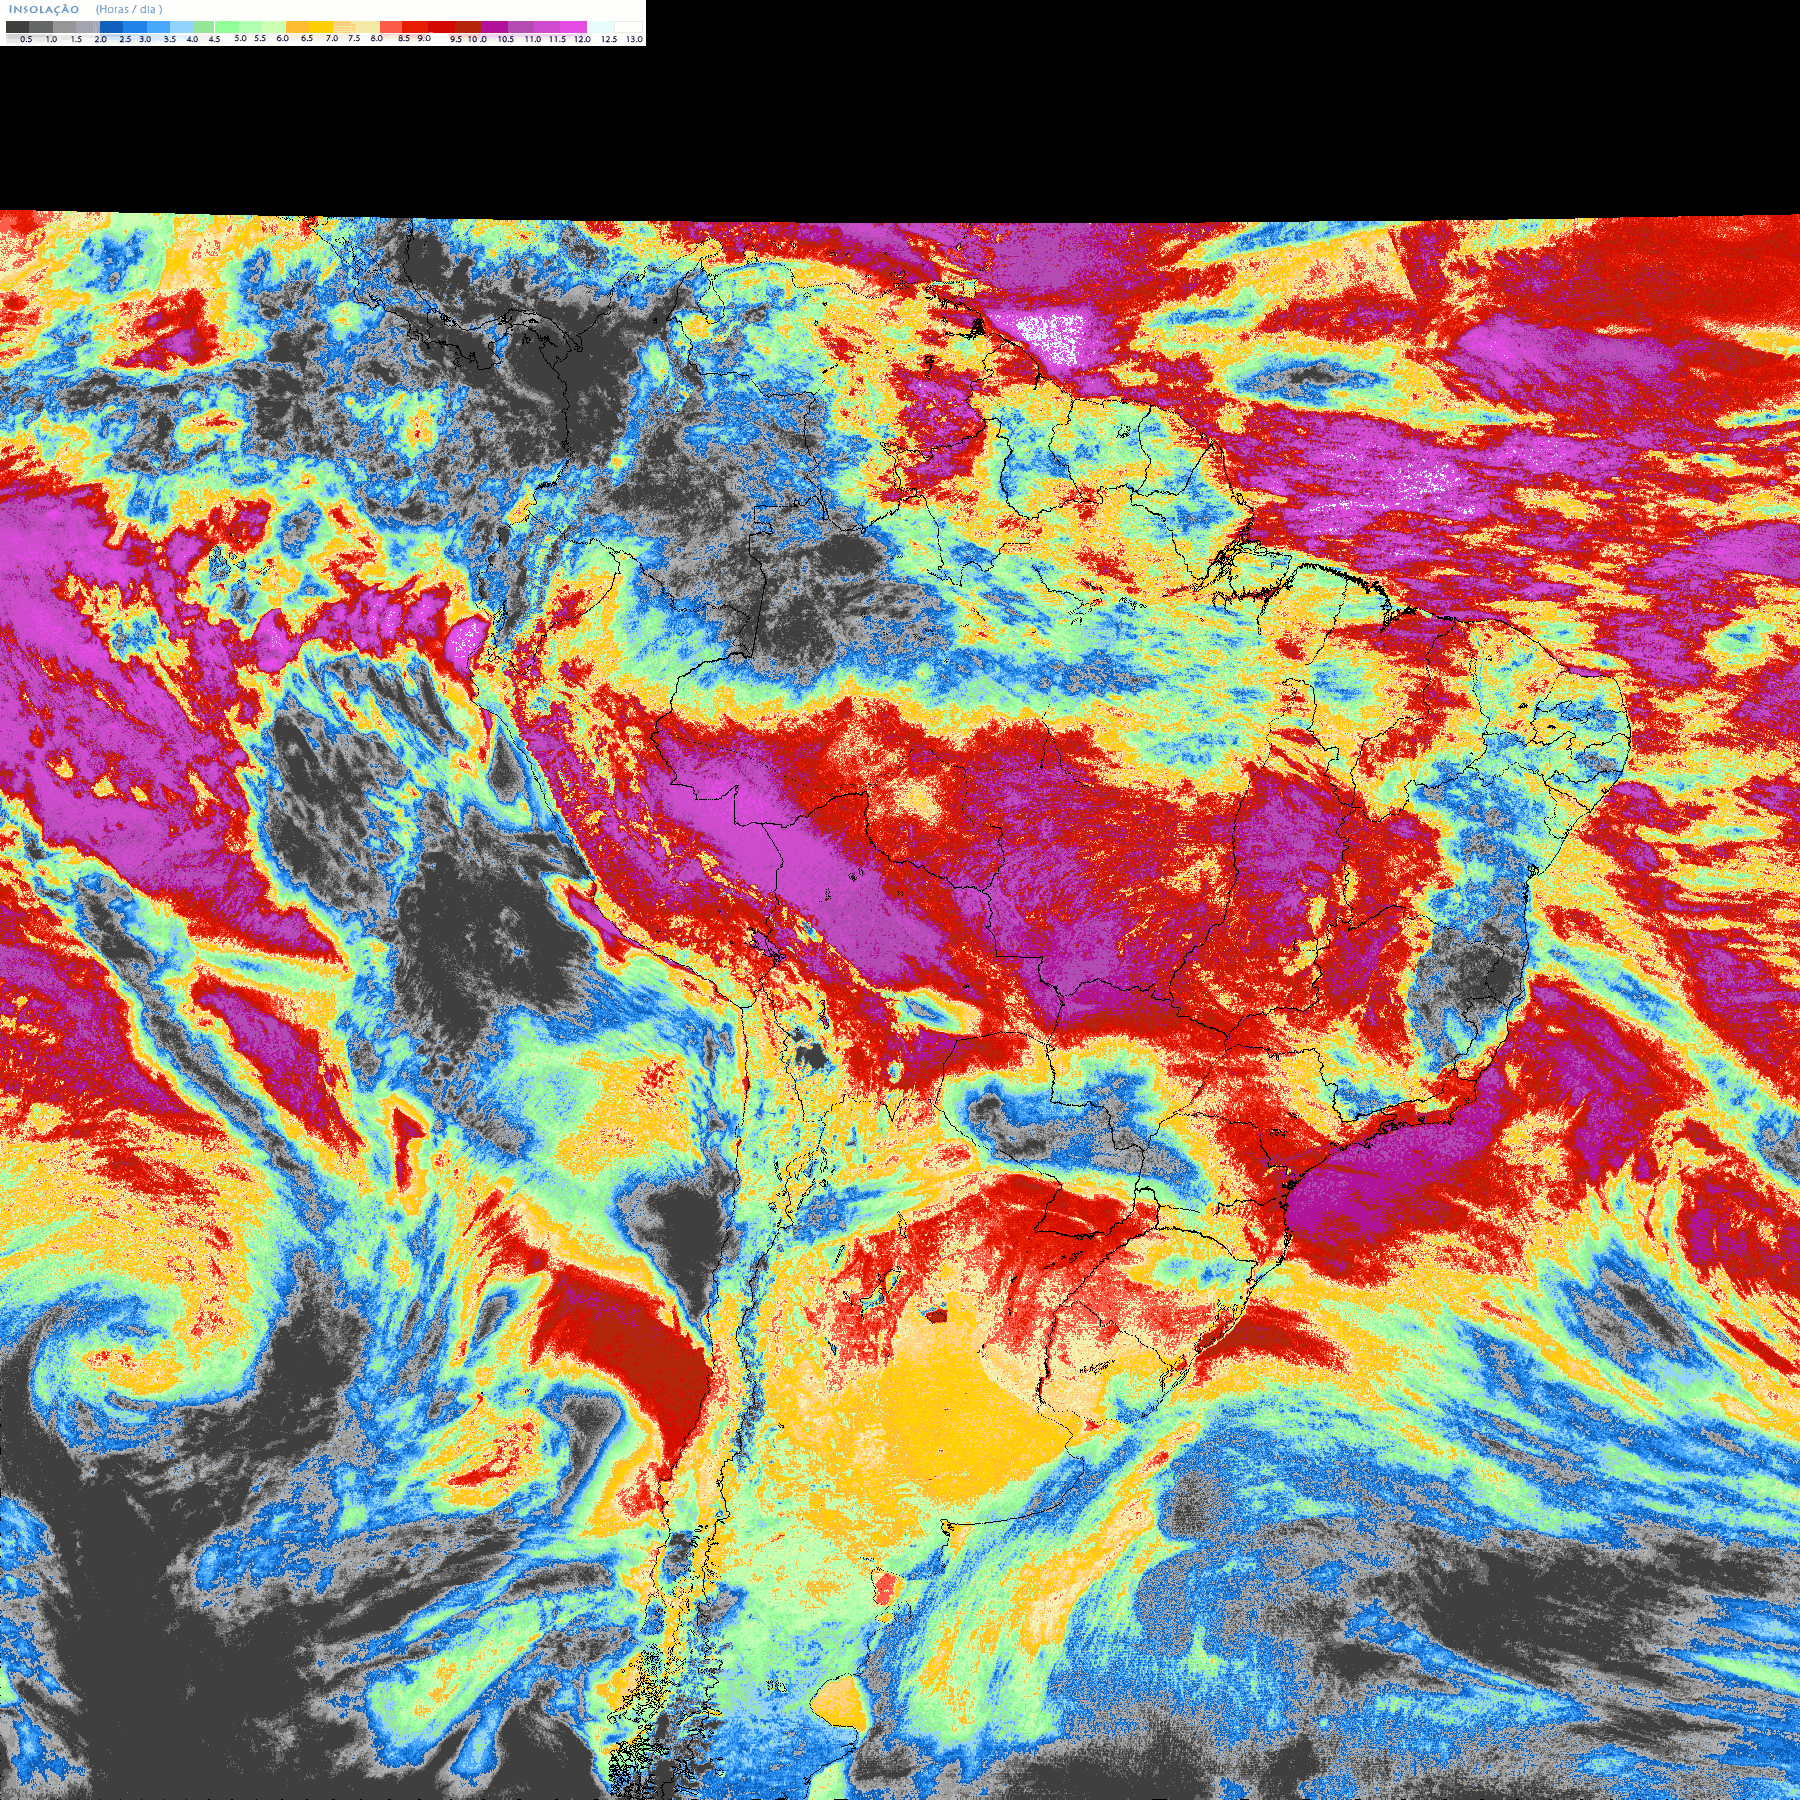
Task: Select the white legend swatch at scale end
Action: [628, 27]
